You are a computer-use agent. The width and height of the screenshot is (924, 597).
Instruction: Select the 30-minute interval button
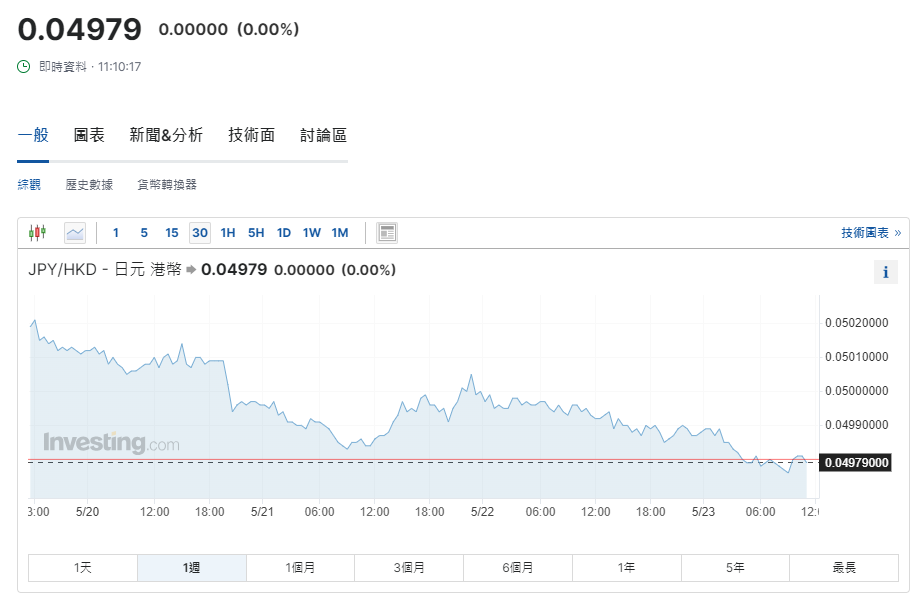pyautogui.click(x=200, y=233)
